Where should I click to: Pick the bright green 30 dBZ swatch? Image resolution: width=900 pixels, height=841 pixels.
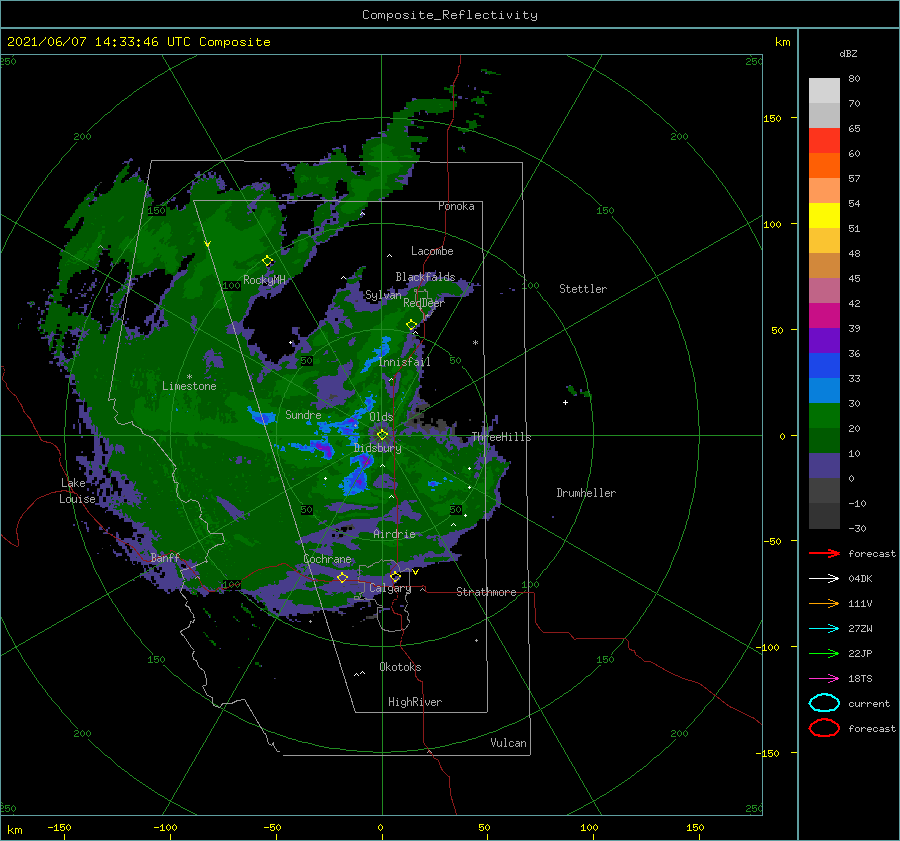click(x=824, y=416)
